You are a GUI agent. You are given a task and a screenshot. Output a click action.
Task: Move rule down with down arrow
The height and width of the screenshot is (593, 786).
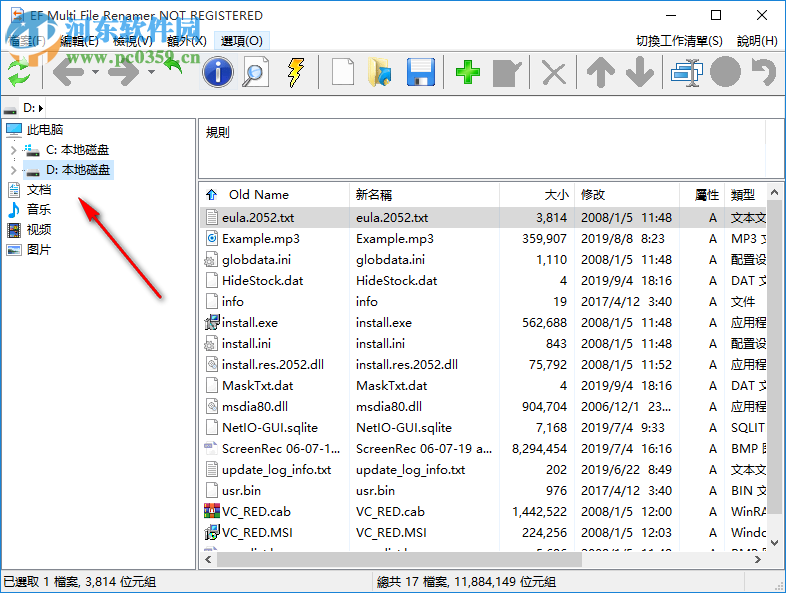click(640, 73)
